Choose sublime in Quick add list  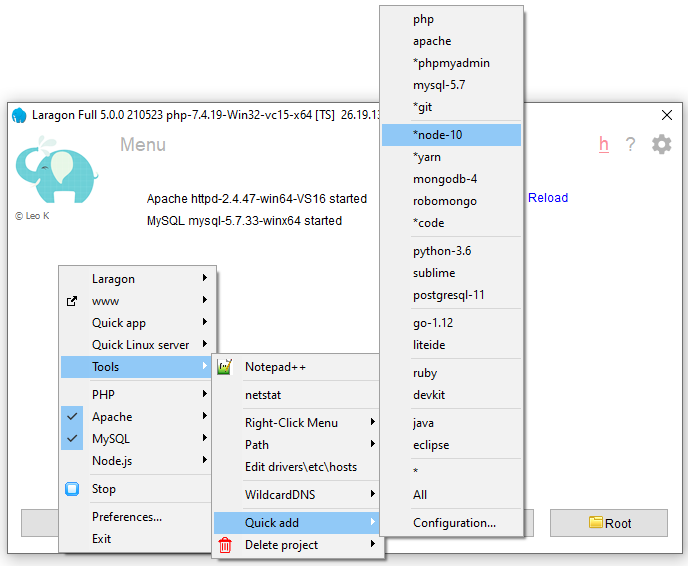click(452, 273)
